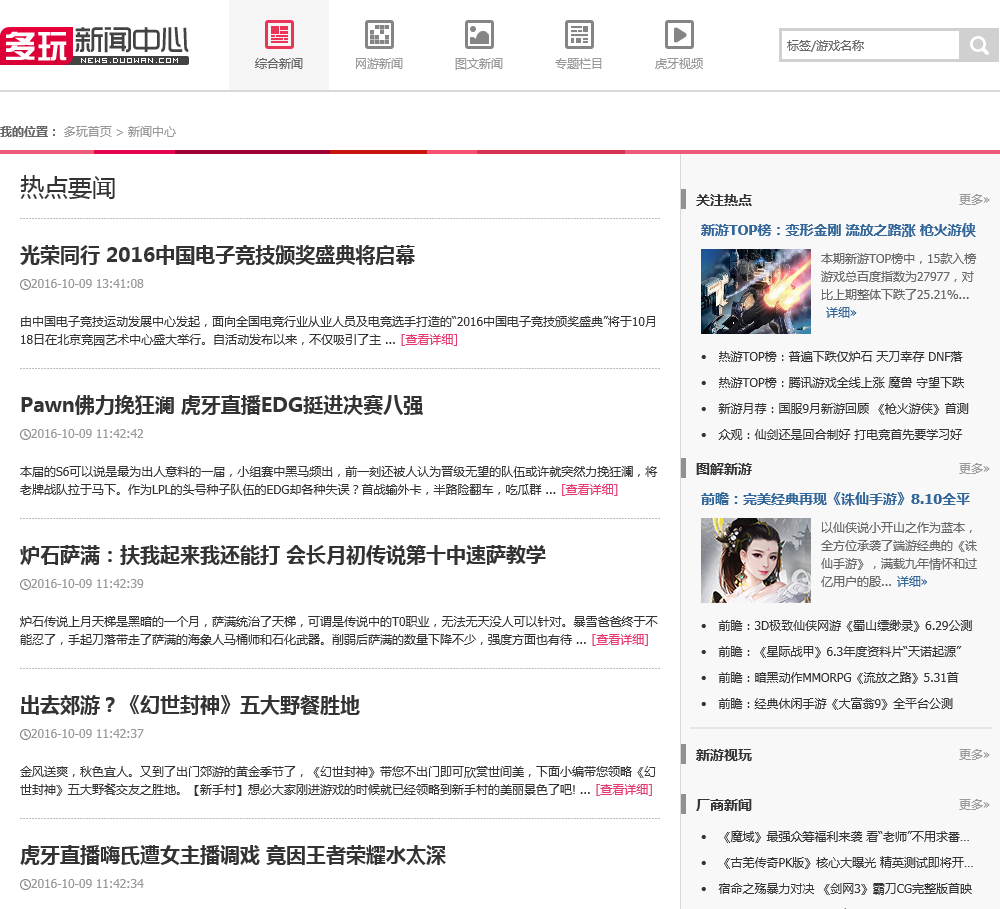Open 查看详细 for the 炉石萨满 article
Image resolution: width=1000 pixels, height=909 pixels.
(621, 640)
